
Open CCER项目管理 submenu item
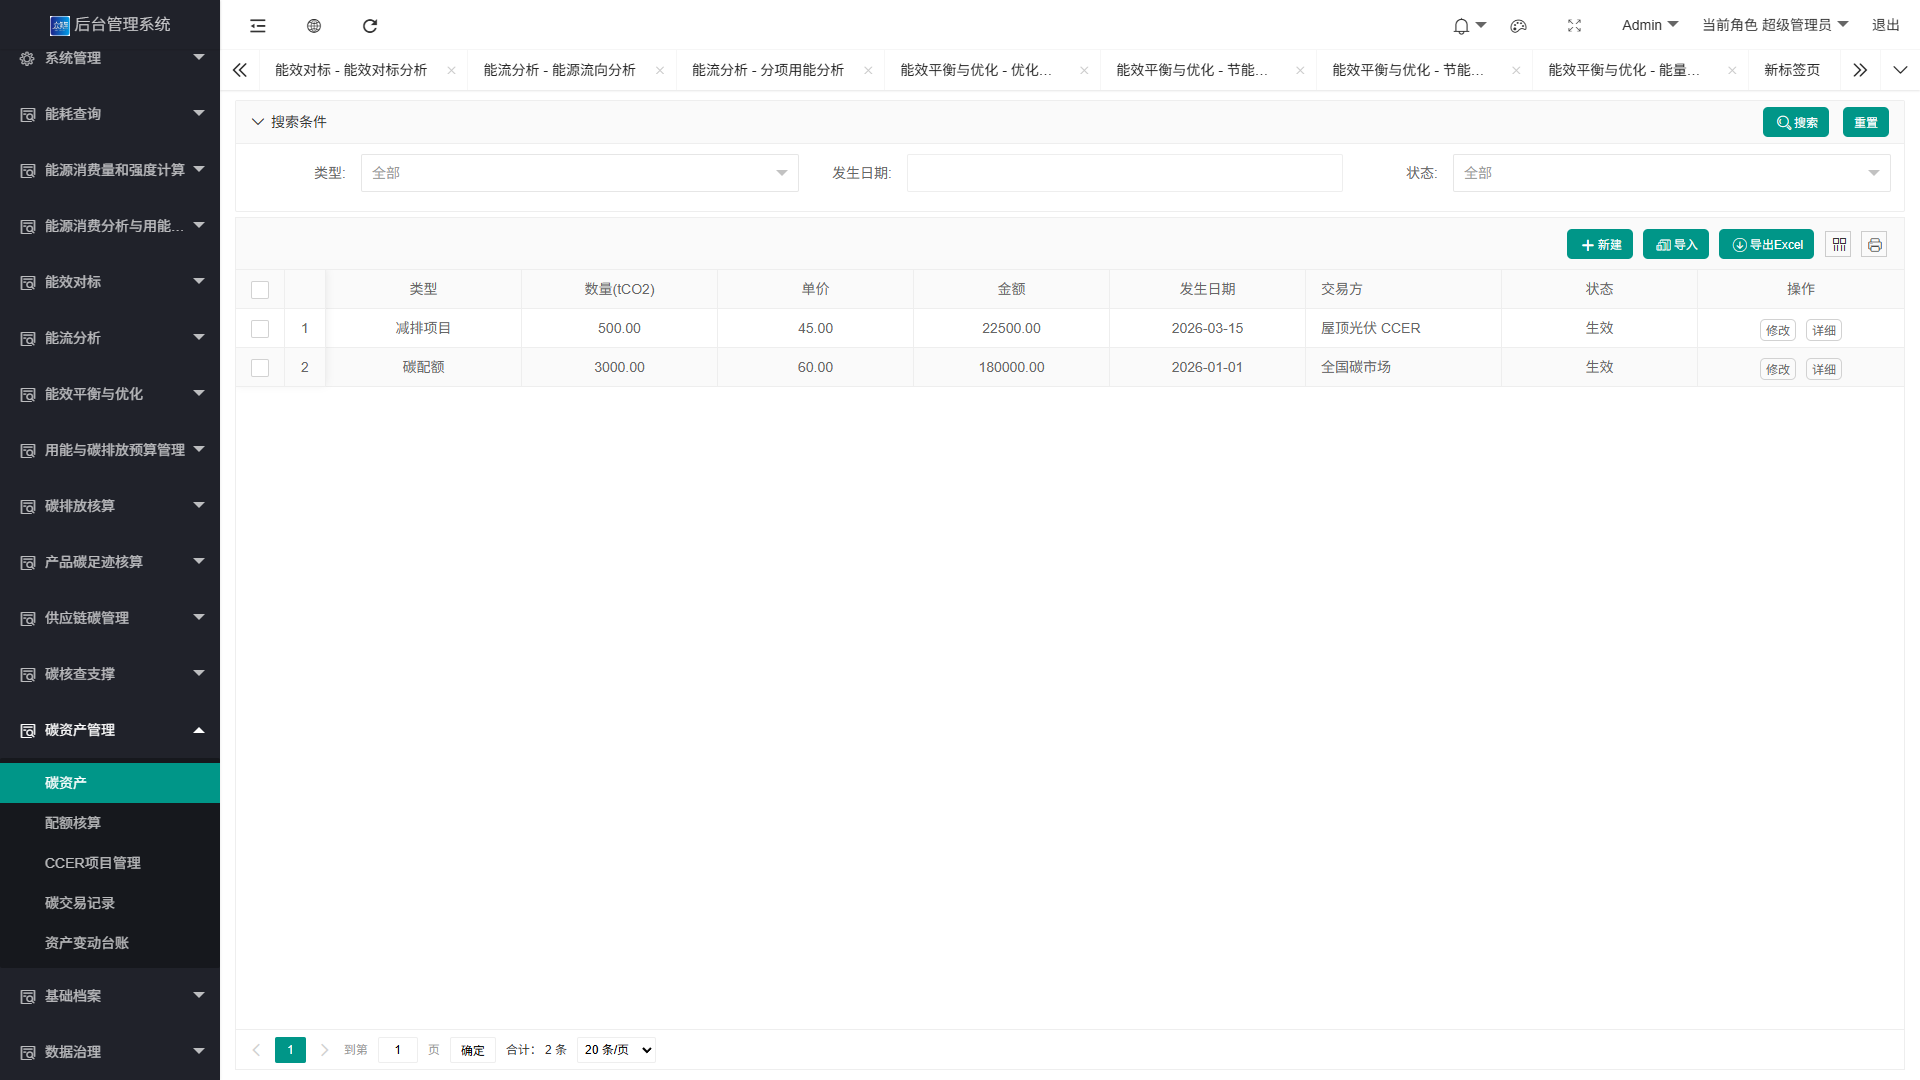pos(110,863)
